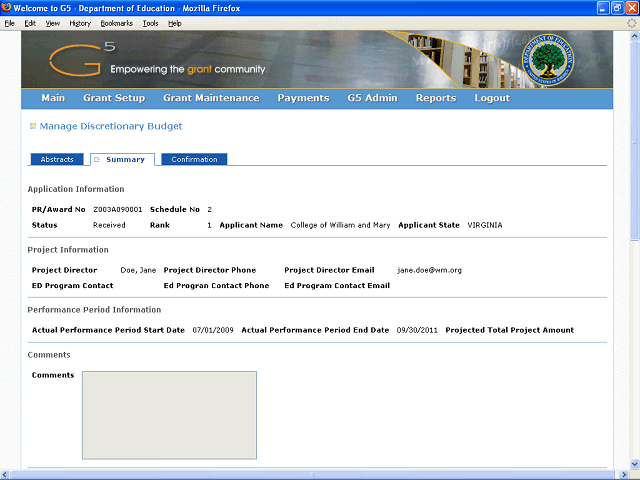The height and width of the screenshot is (480, 640).
Task: Close the Firefox window
Action: pos(632,8)
